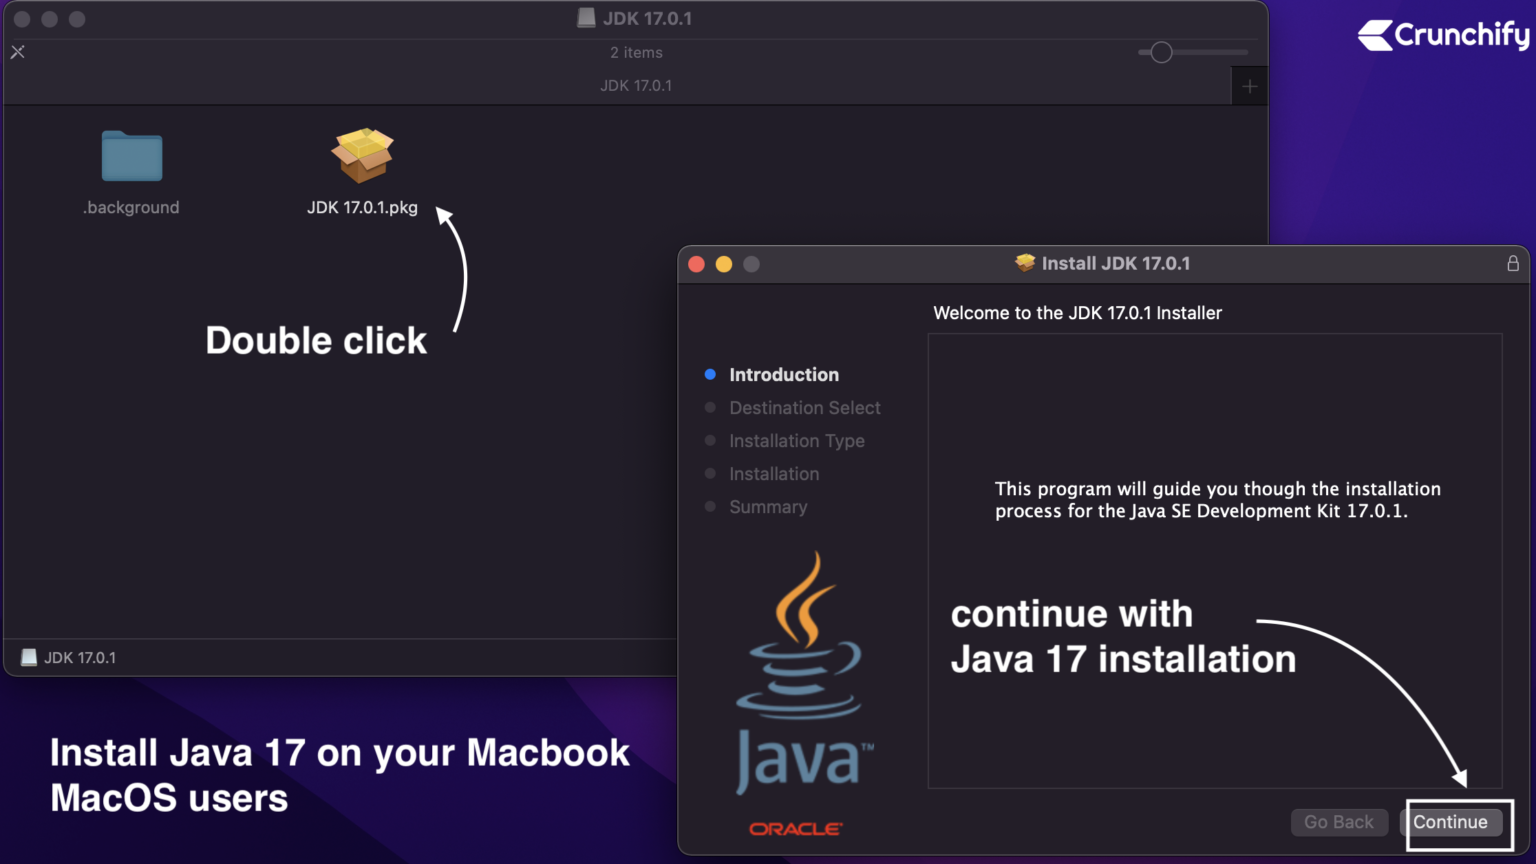1536x864 pixels.
Task: Select the .background folder icon
Action: [x=132, y=156]
